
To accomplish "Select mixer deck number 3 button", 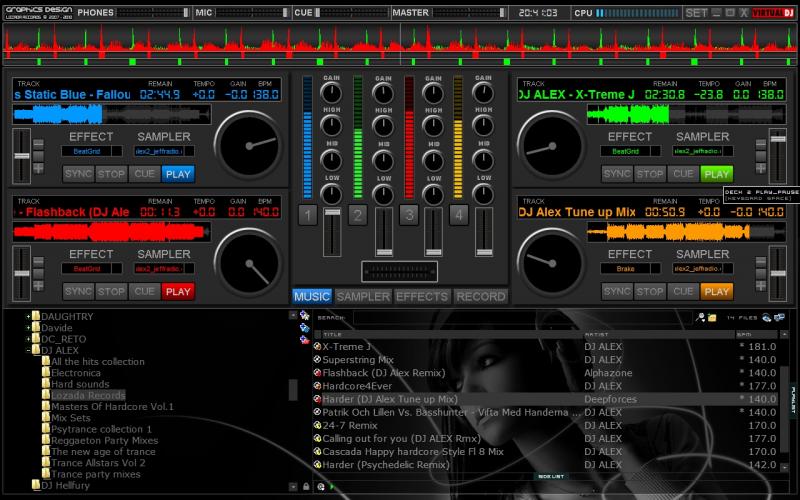I will point(408,215).
